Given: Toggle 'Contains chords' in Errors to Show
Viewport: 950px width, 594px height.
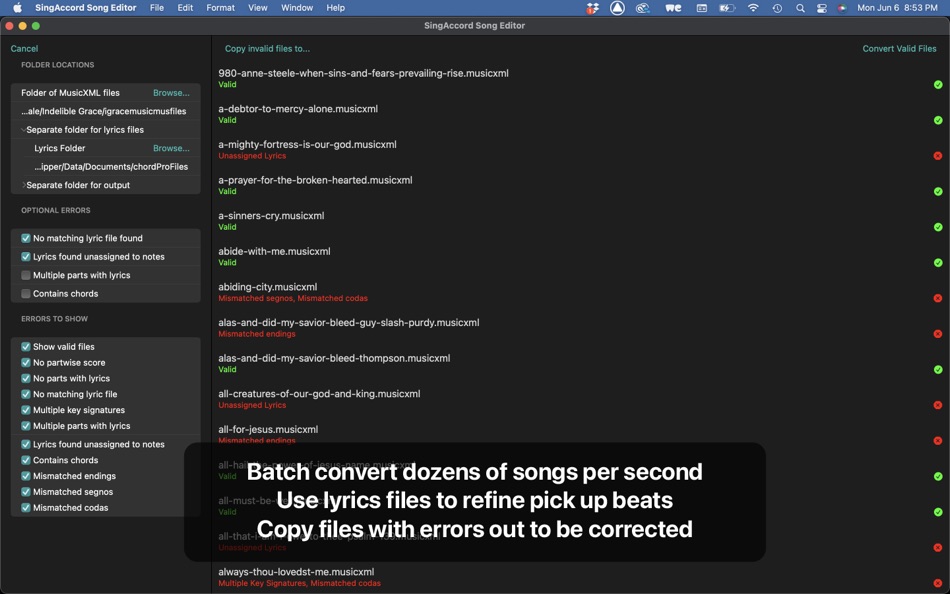Looking at the screenshot, I should pyautogui.click(x=25, y=460).
